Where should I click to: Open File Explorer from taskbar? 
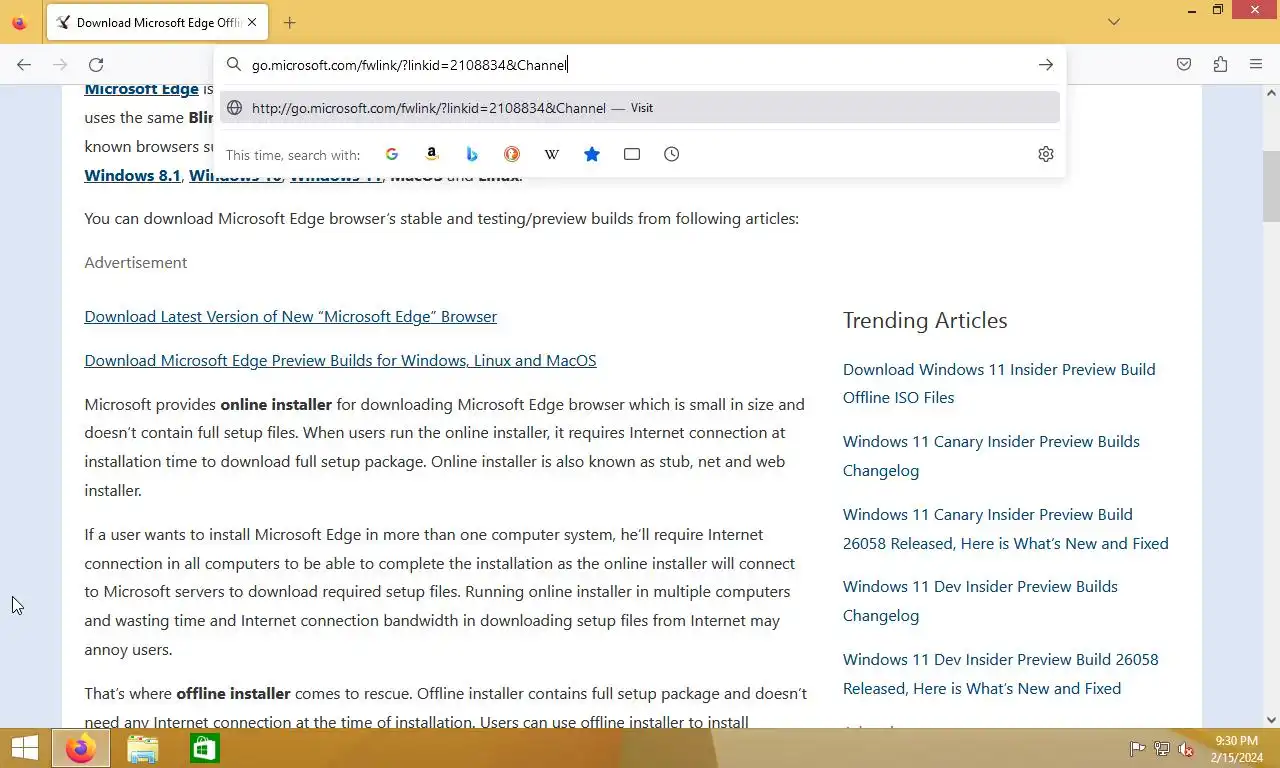click(x=143, y=748)
